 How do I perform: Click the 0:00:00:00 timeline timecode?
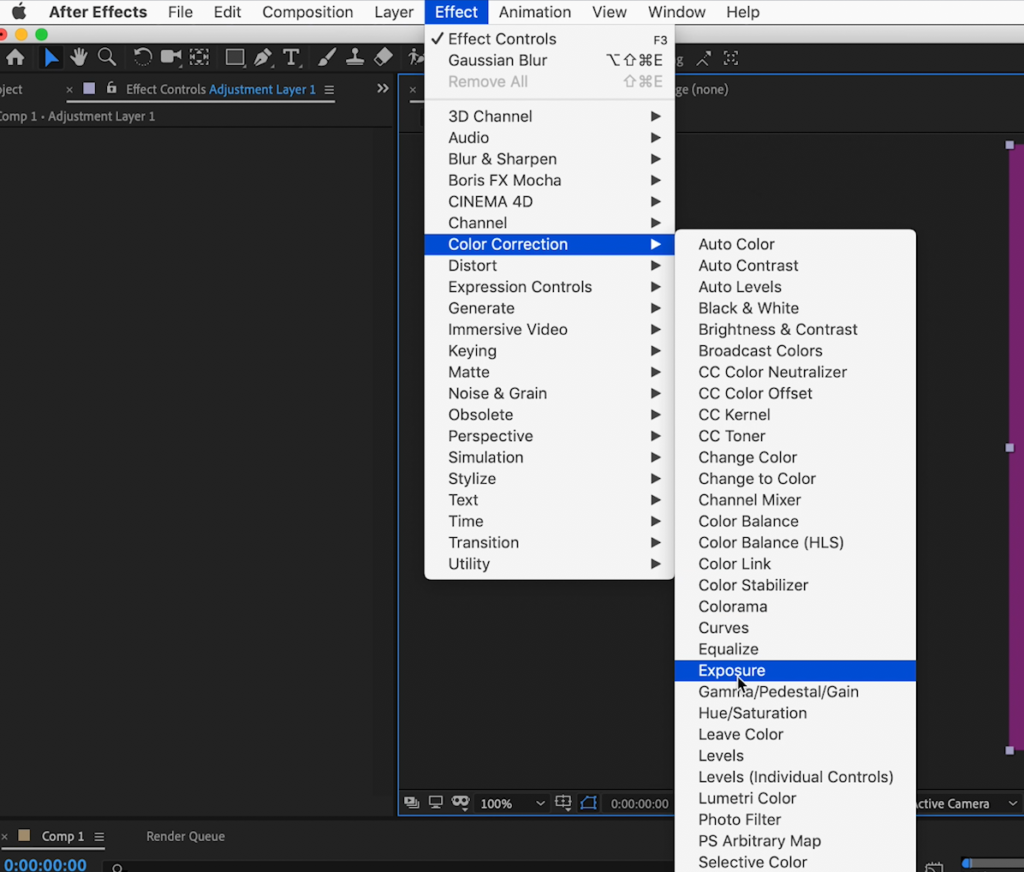click(45, 864)
